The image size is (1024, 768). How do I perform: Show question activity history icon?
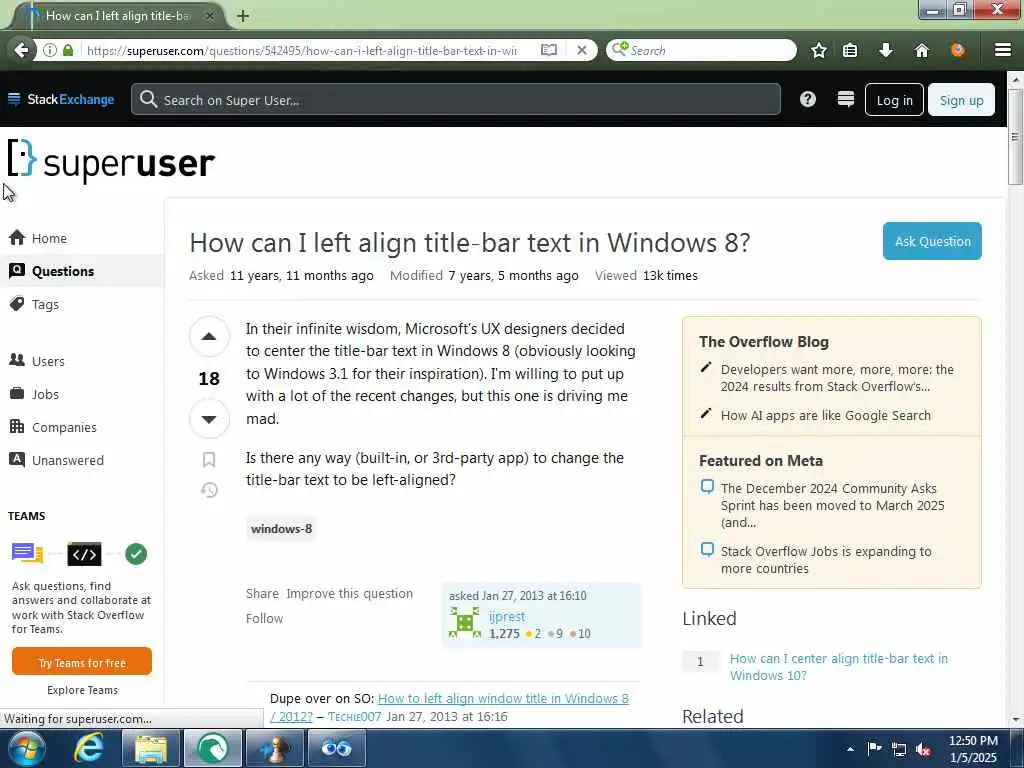click(209, 490)
